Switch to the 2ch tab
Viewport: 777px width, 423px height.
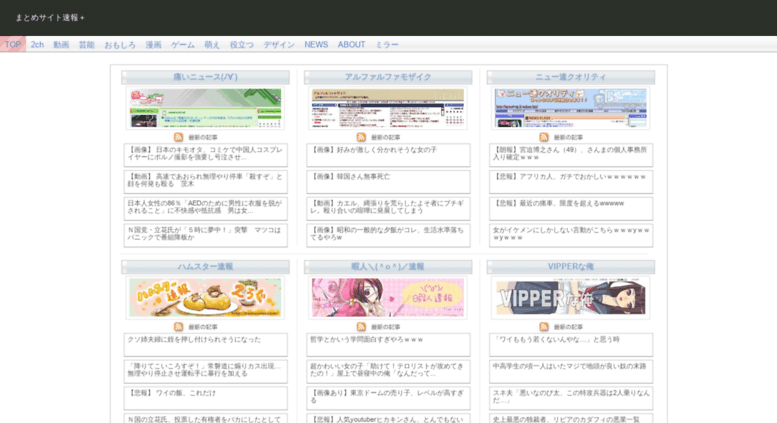(x=37, y=45)
